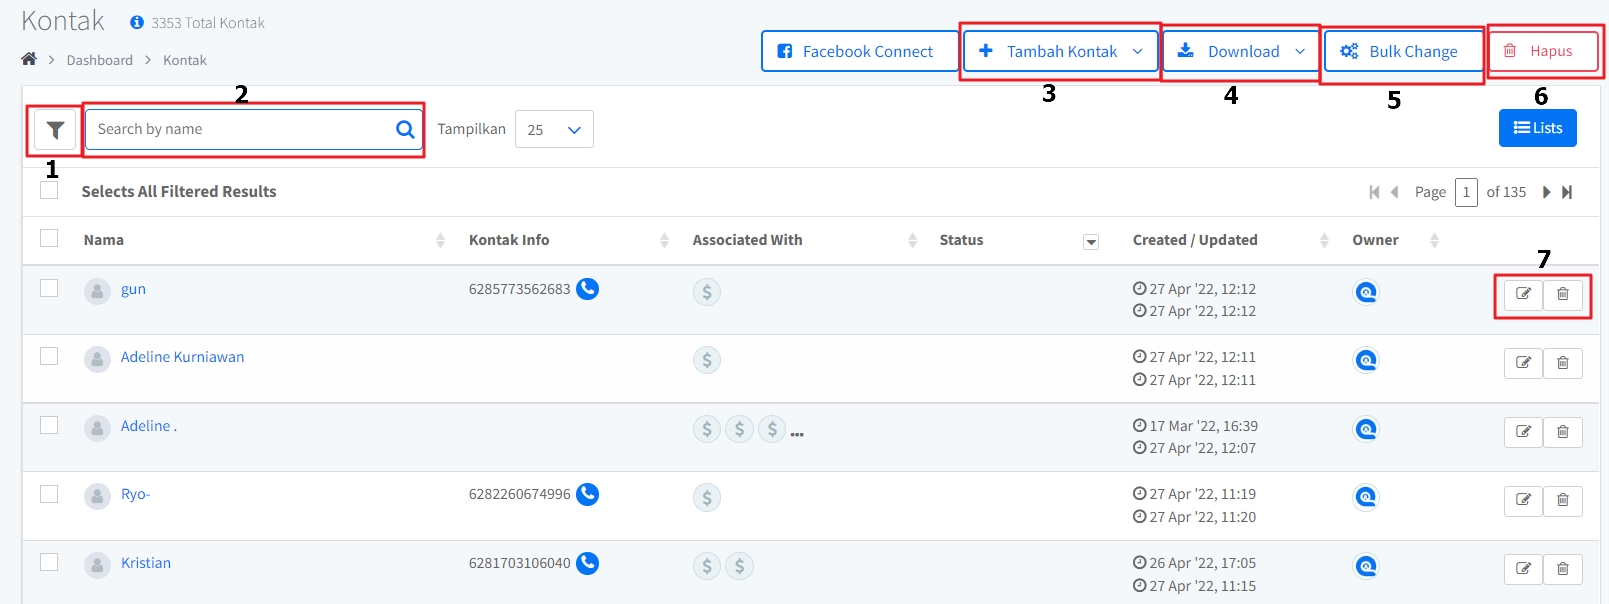Open the Tampilkan 25 dropdown
Image resolution: width=1609 pixels, height=604 pixels.
pyautogui.click(x=554, y=129)
